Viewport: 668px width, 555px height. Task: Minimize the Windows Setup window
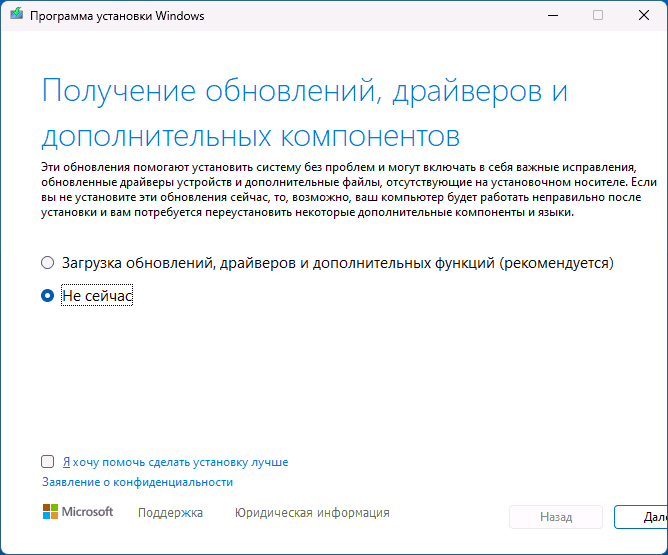[552, 15]
